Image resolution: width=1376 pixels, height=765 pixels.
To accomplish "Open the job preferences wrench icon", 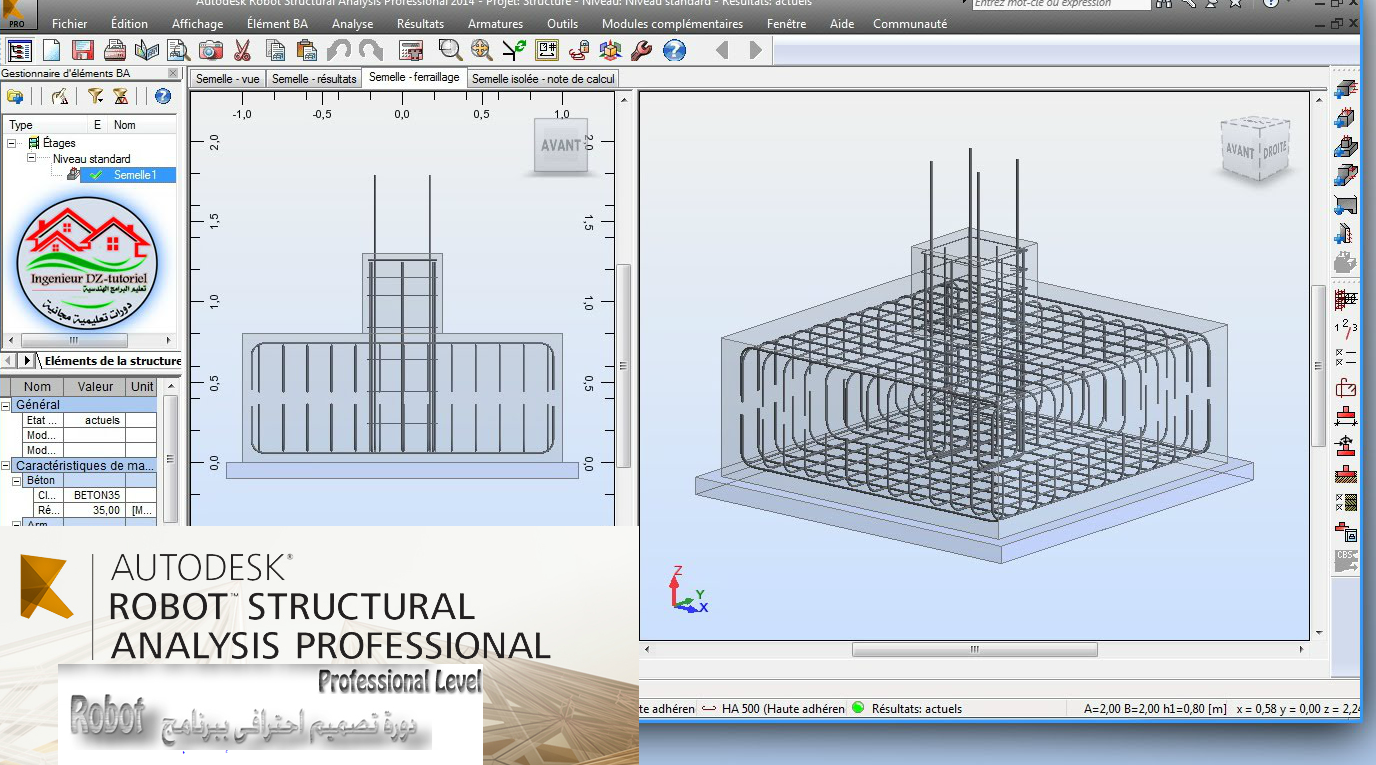I will [x=642, y=50].
